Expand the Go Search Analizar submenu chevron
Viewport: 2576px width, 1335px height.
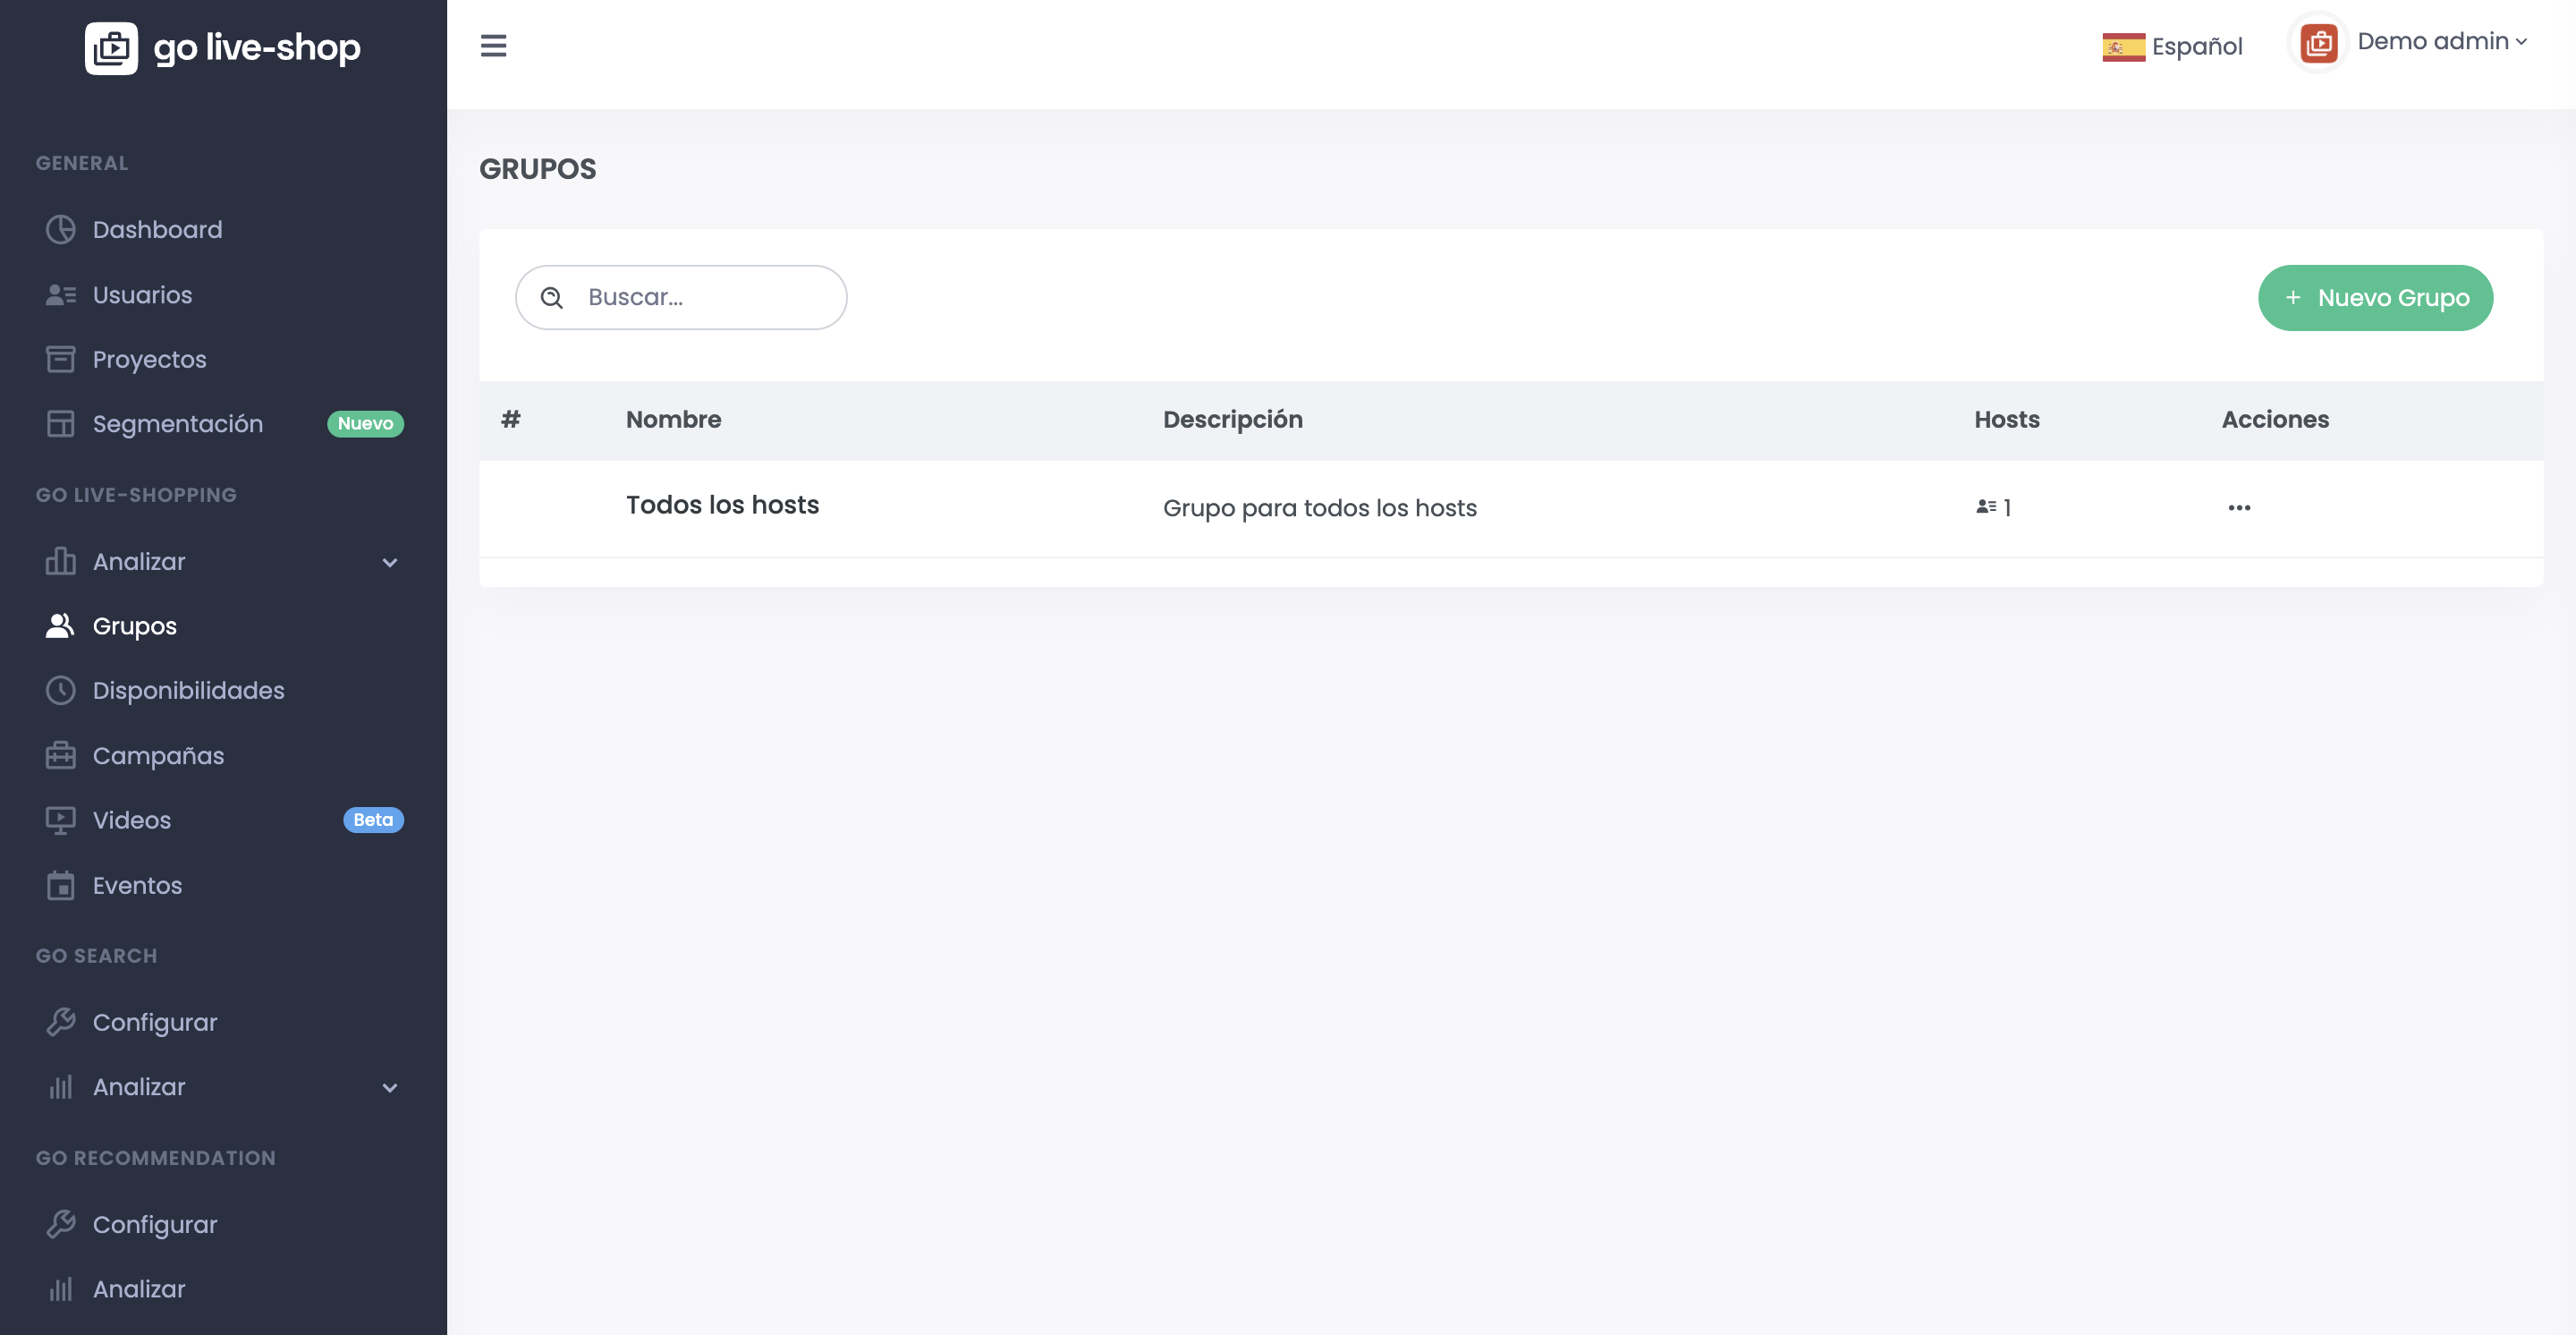(390, 1087)
